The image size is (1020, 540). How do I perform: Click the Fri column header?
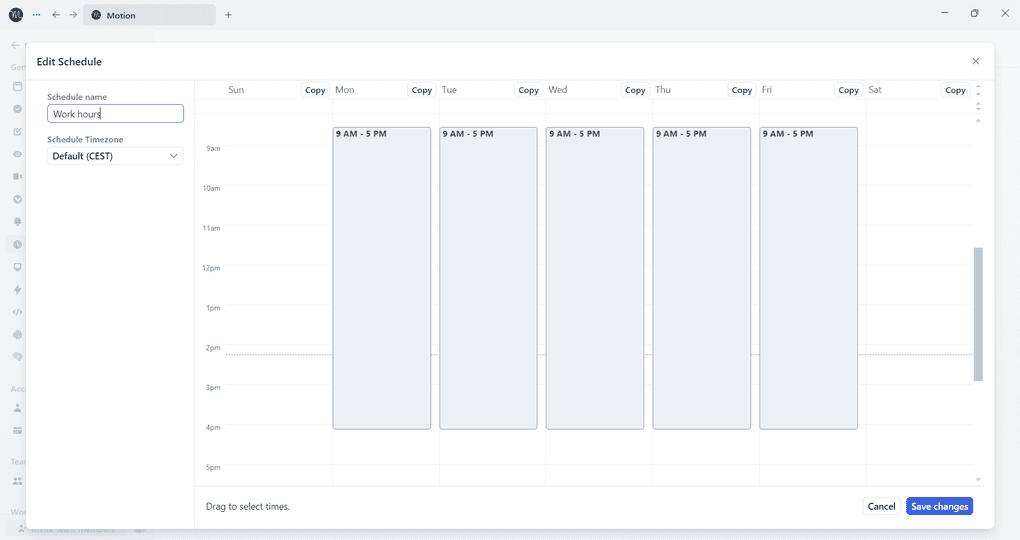tap(767, 90)
